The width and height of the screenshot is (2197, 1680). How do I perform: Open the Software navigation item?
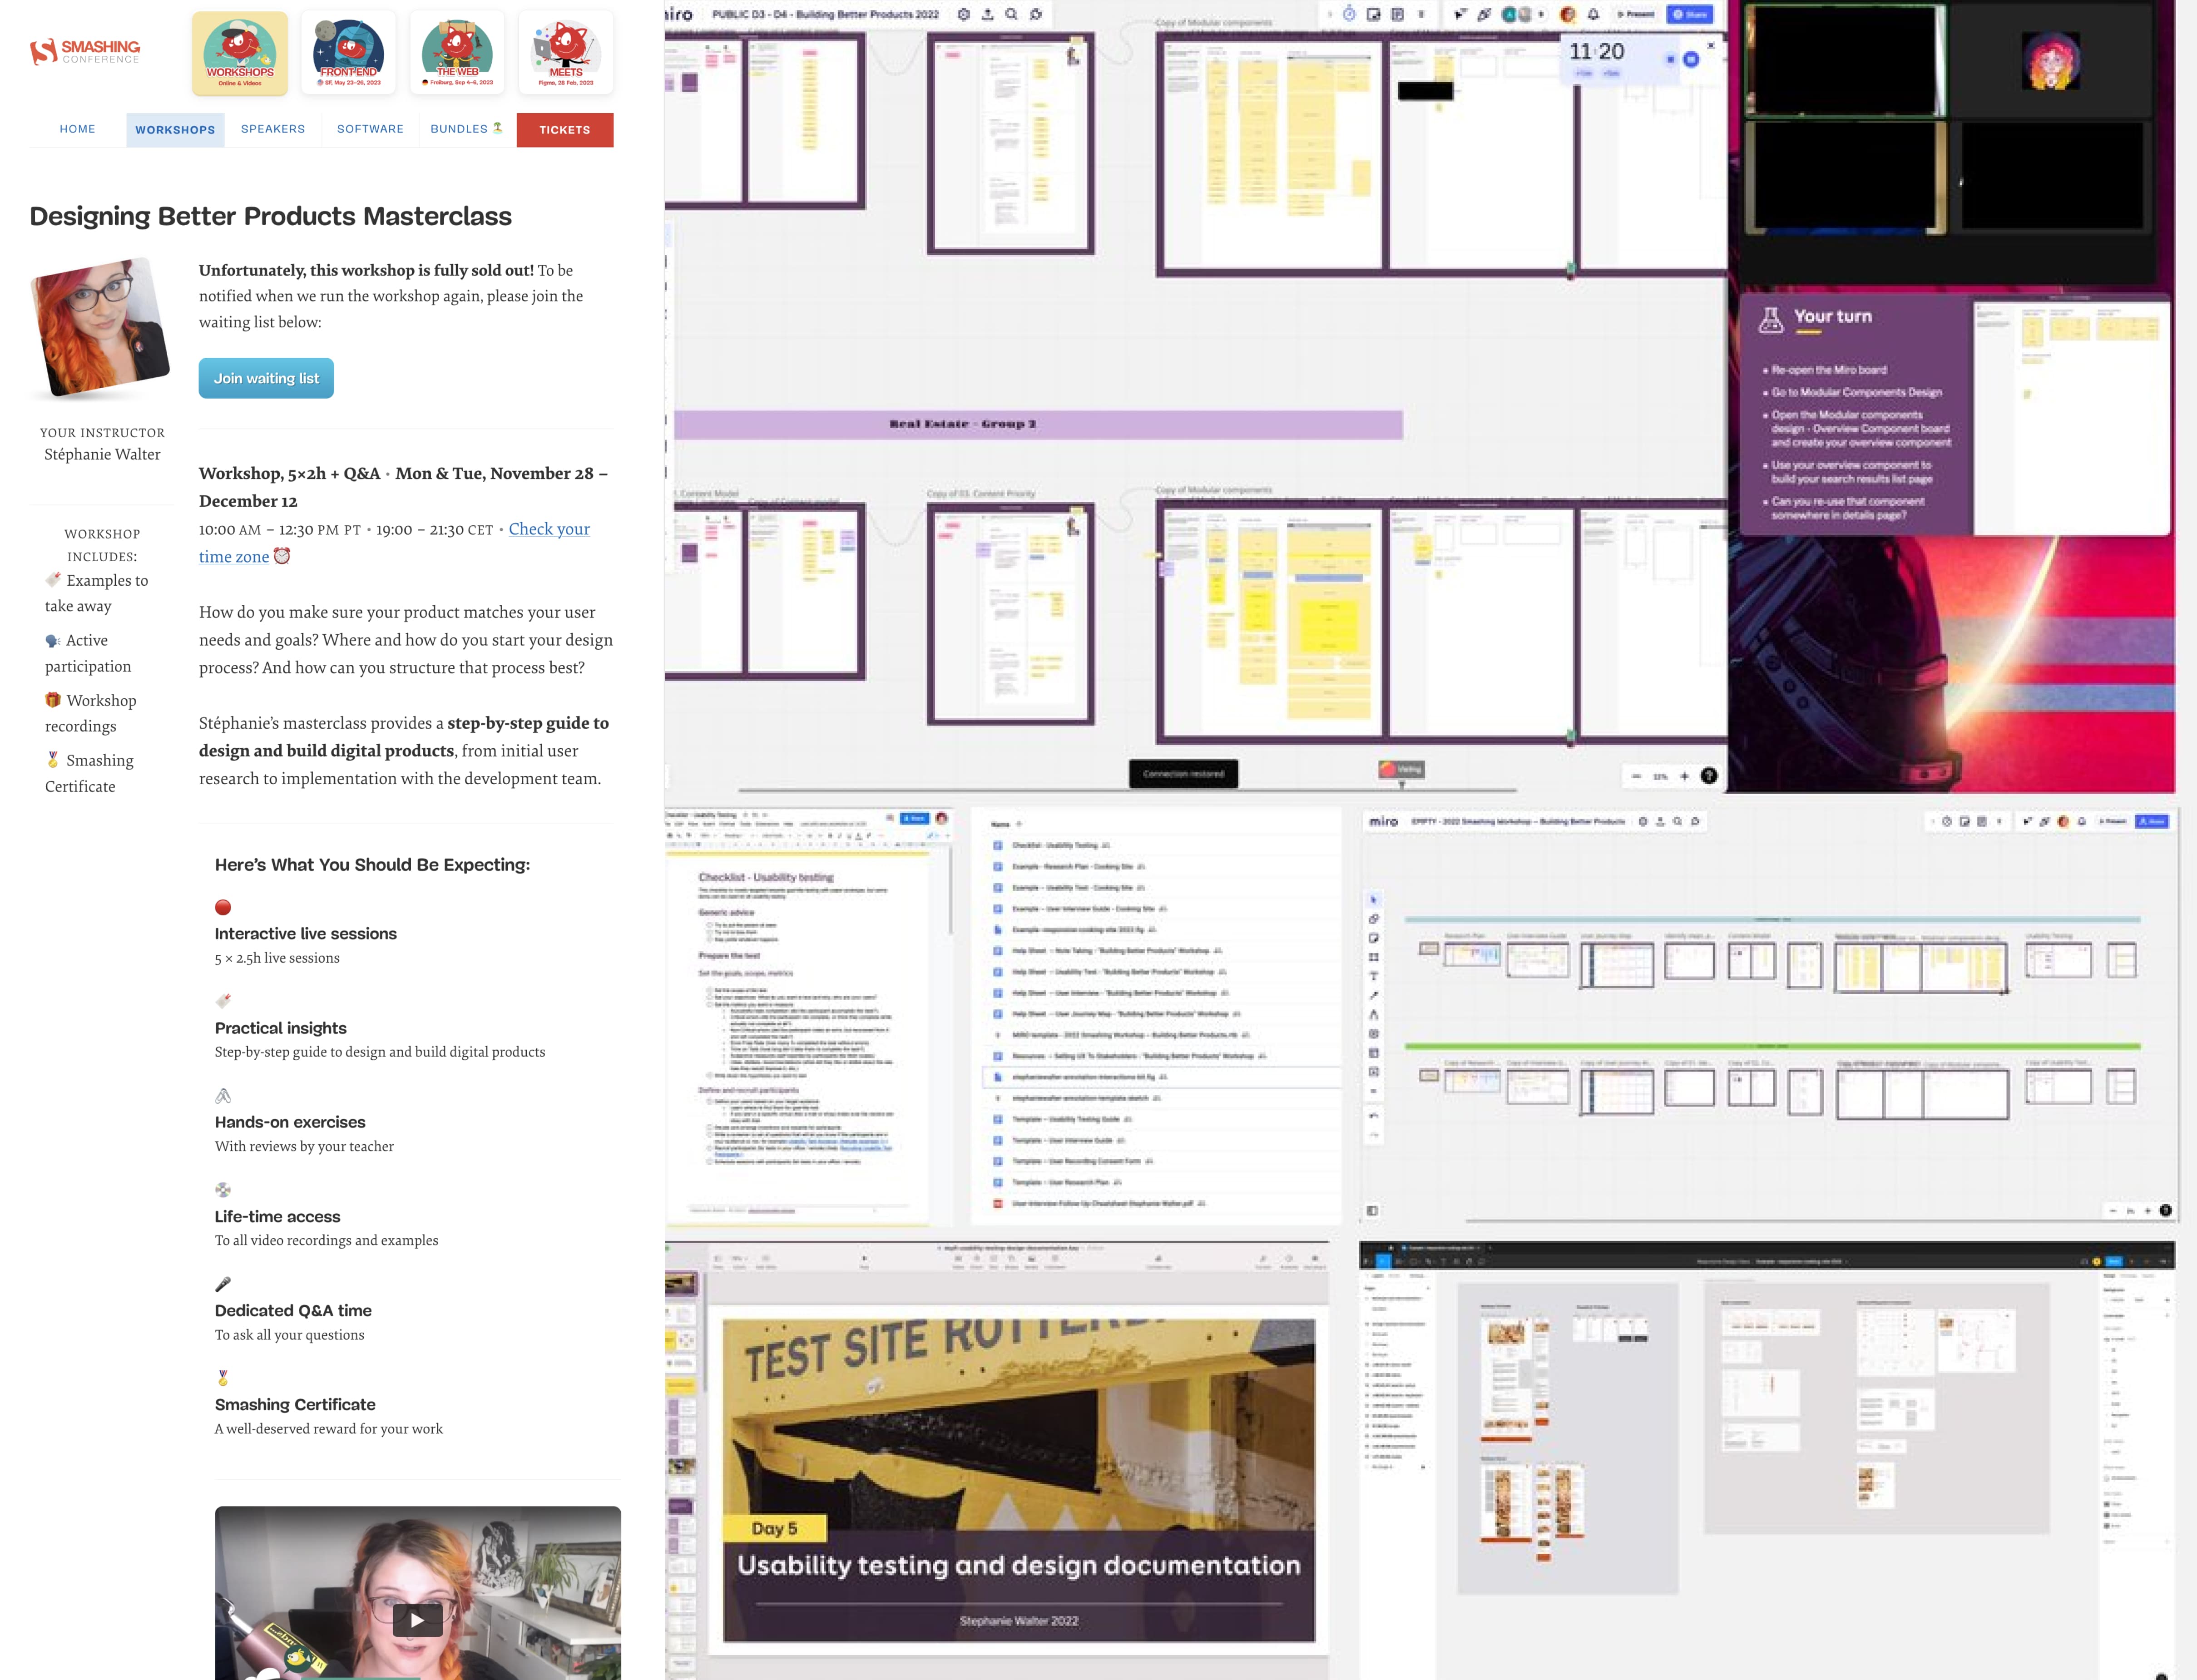click(x=370, y=129)
